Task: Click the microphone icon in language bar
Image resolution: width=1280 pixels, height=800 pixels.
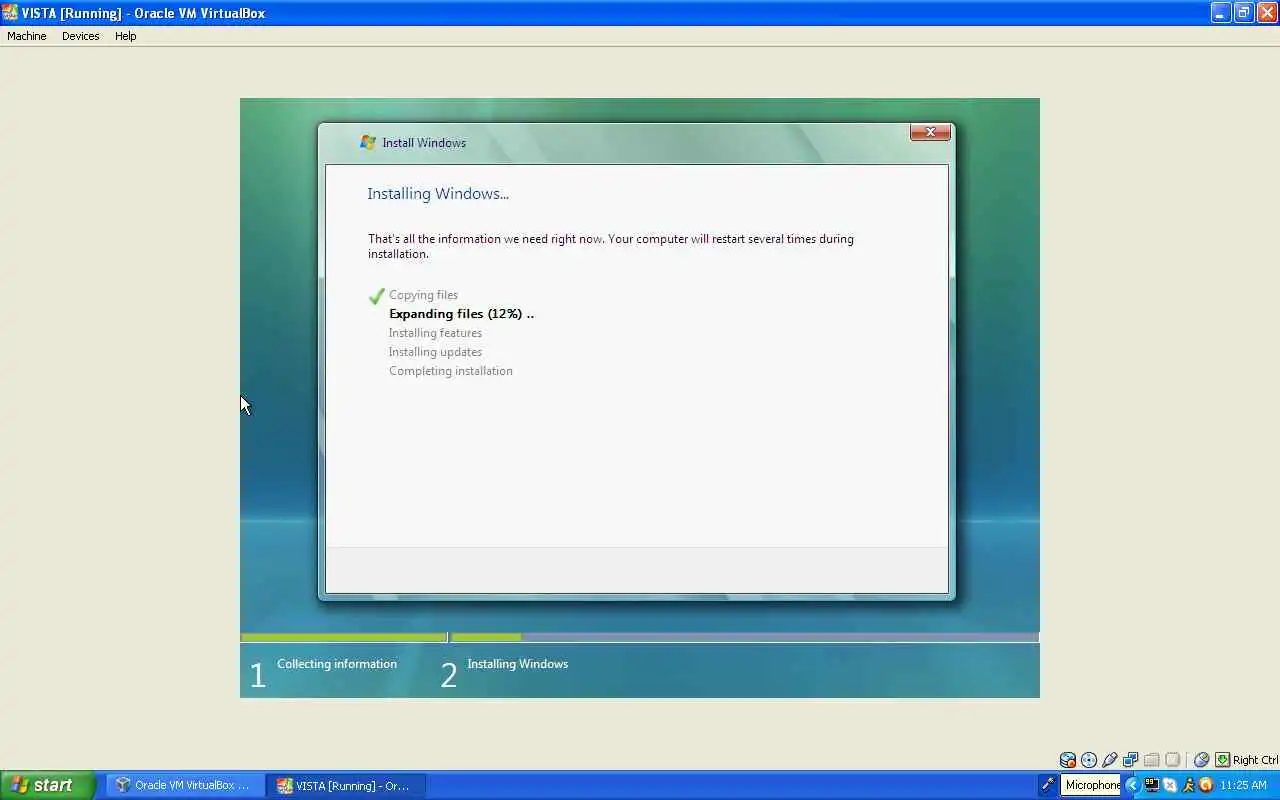Action: point(1048,785)
